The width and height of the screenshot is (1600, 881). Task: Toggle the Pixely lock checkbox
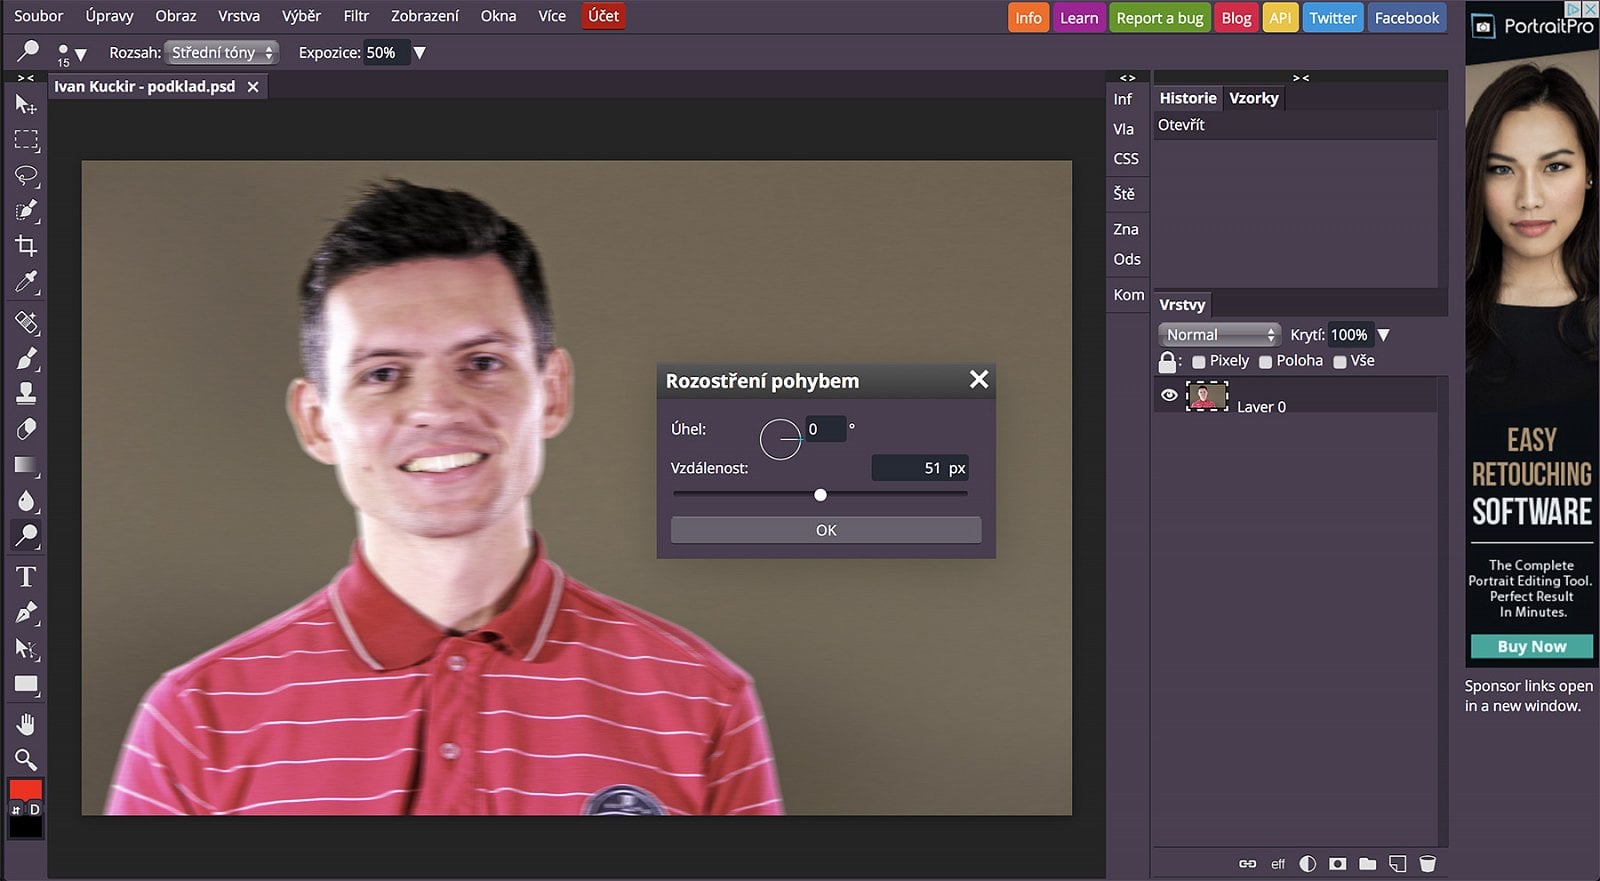pos(1198,362)
